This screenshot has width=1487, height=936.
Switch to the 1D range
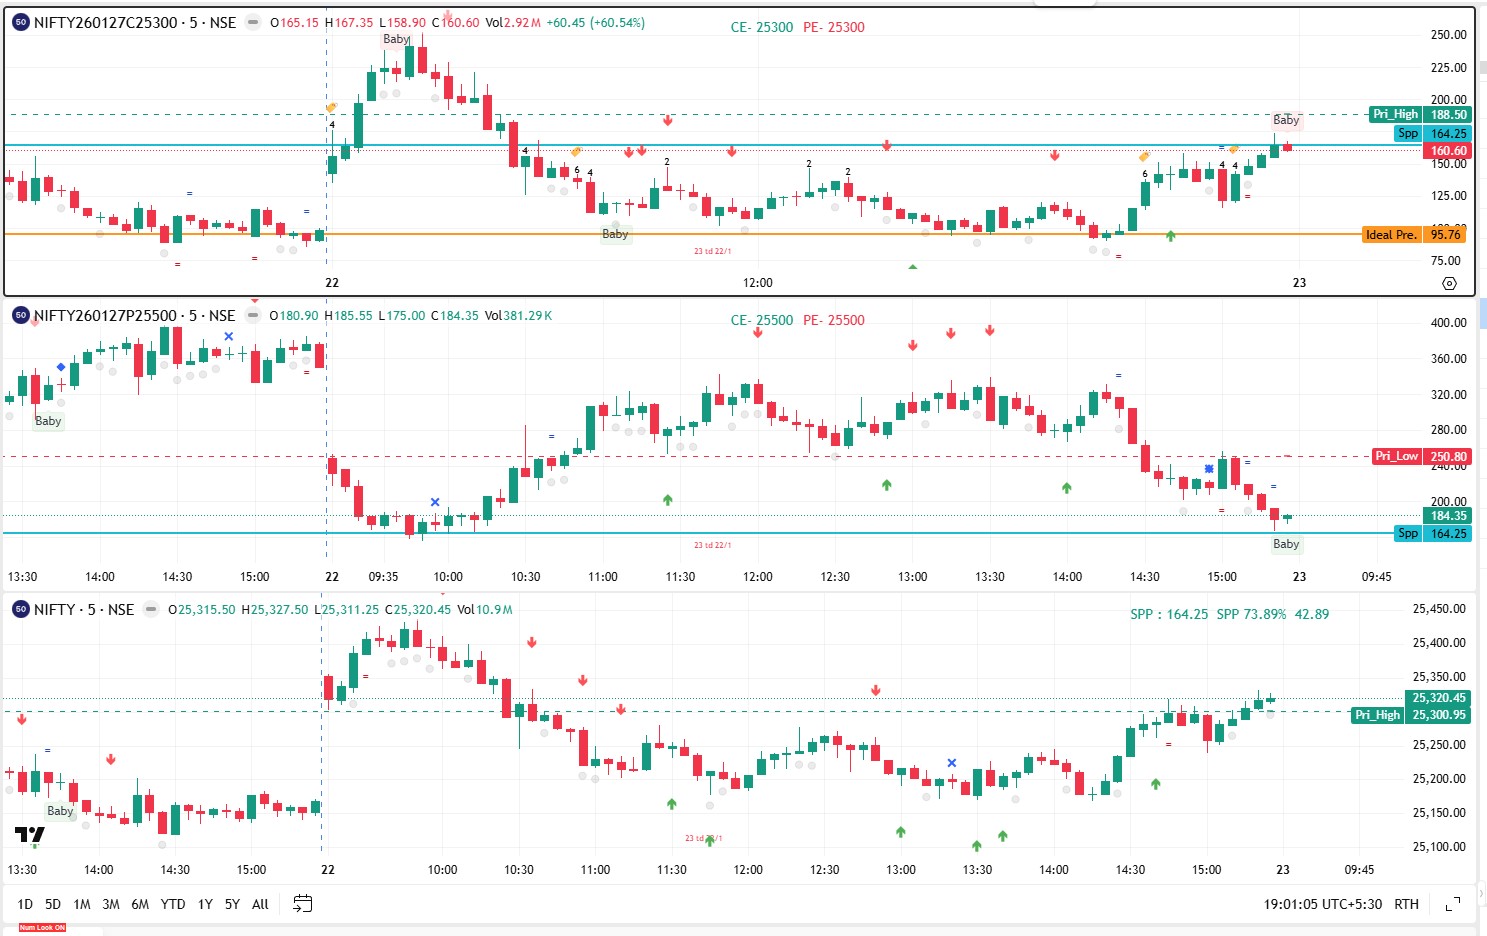pyautogui.click(x=25, y=903)
